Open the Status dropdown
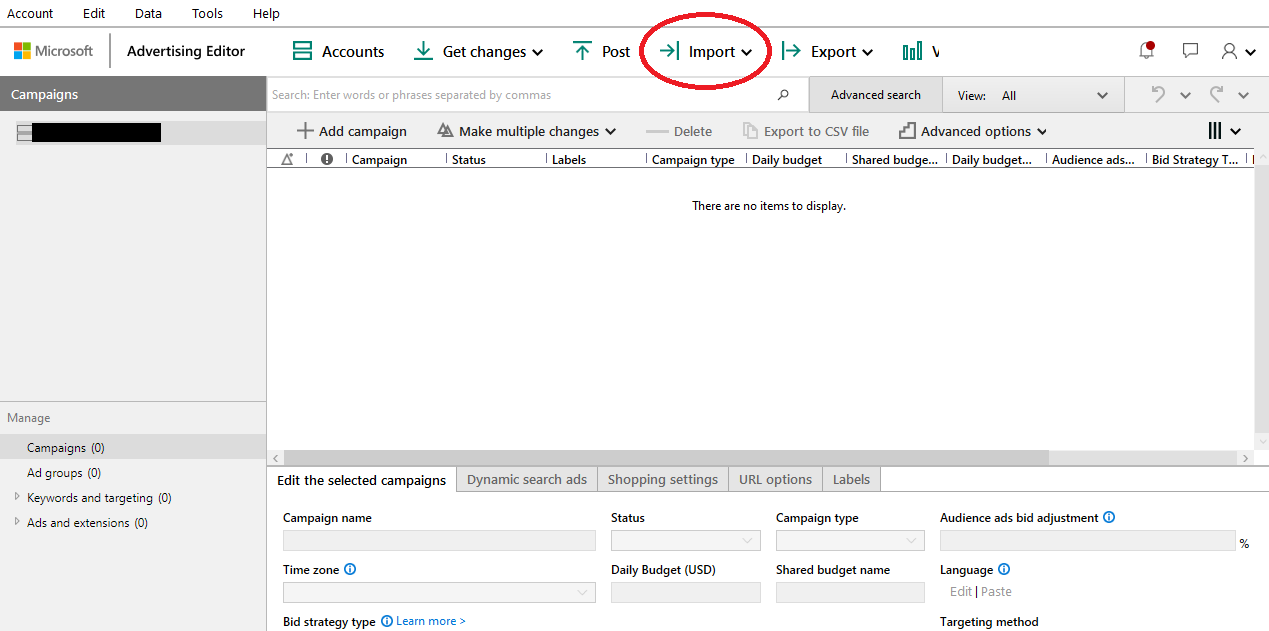This screenshot has height=631, width=1269. tap(686, 541)
